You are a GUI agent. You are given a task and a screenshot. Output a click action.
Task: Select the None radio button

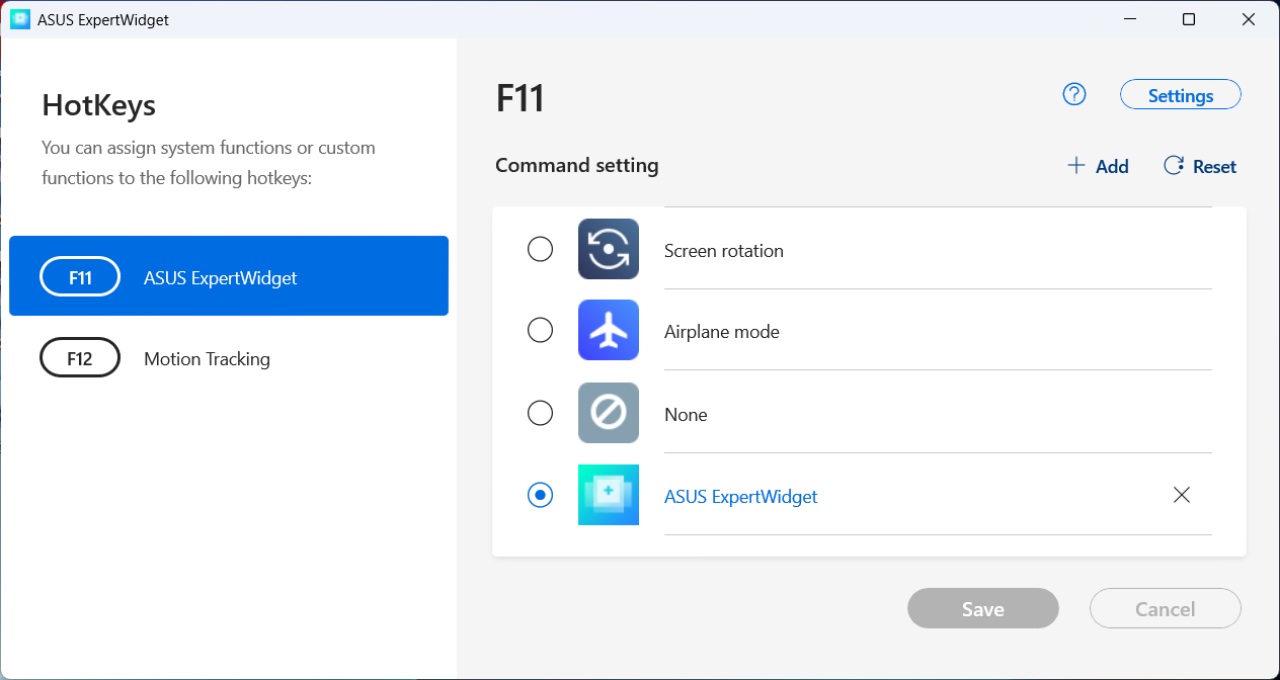coord(540,413)
